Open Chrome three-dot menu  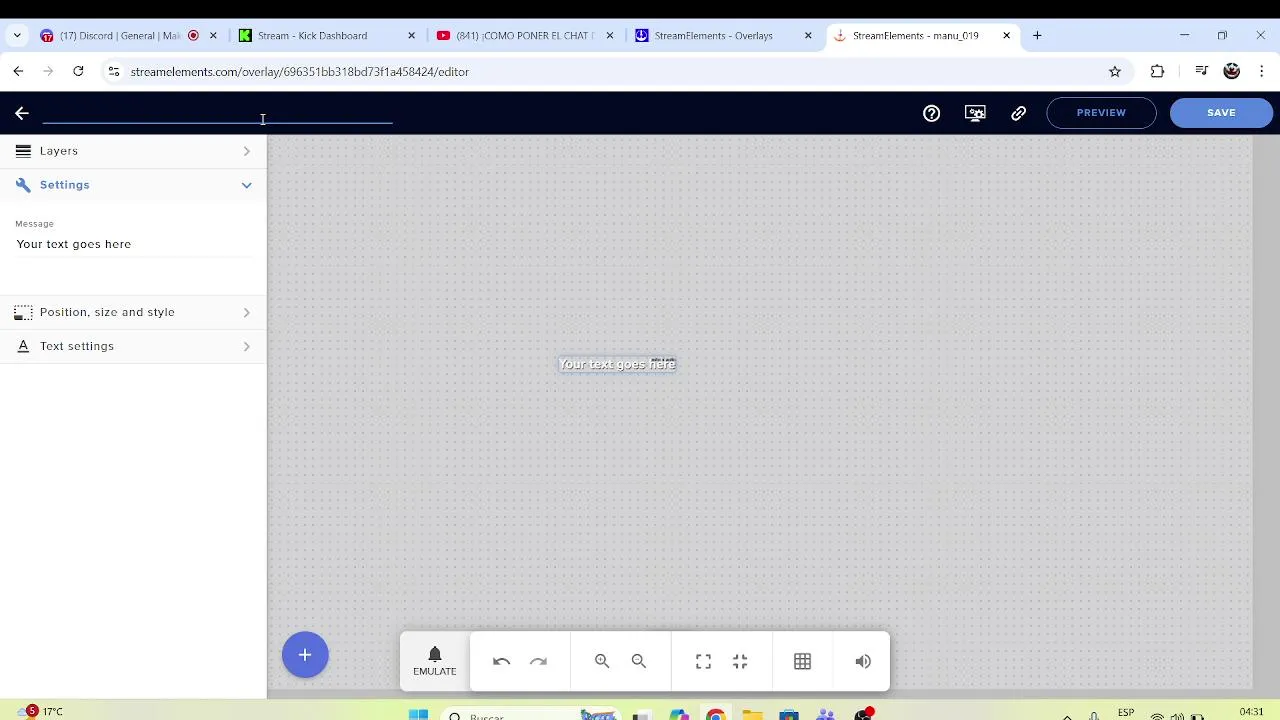pyautogui.click(x=1262, y=71)
